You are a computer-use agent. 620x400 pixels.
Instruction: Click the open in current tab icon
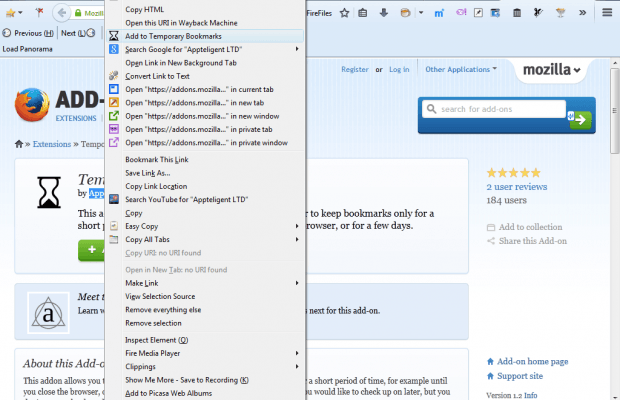(x=113, y=89)
